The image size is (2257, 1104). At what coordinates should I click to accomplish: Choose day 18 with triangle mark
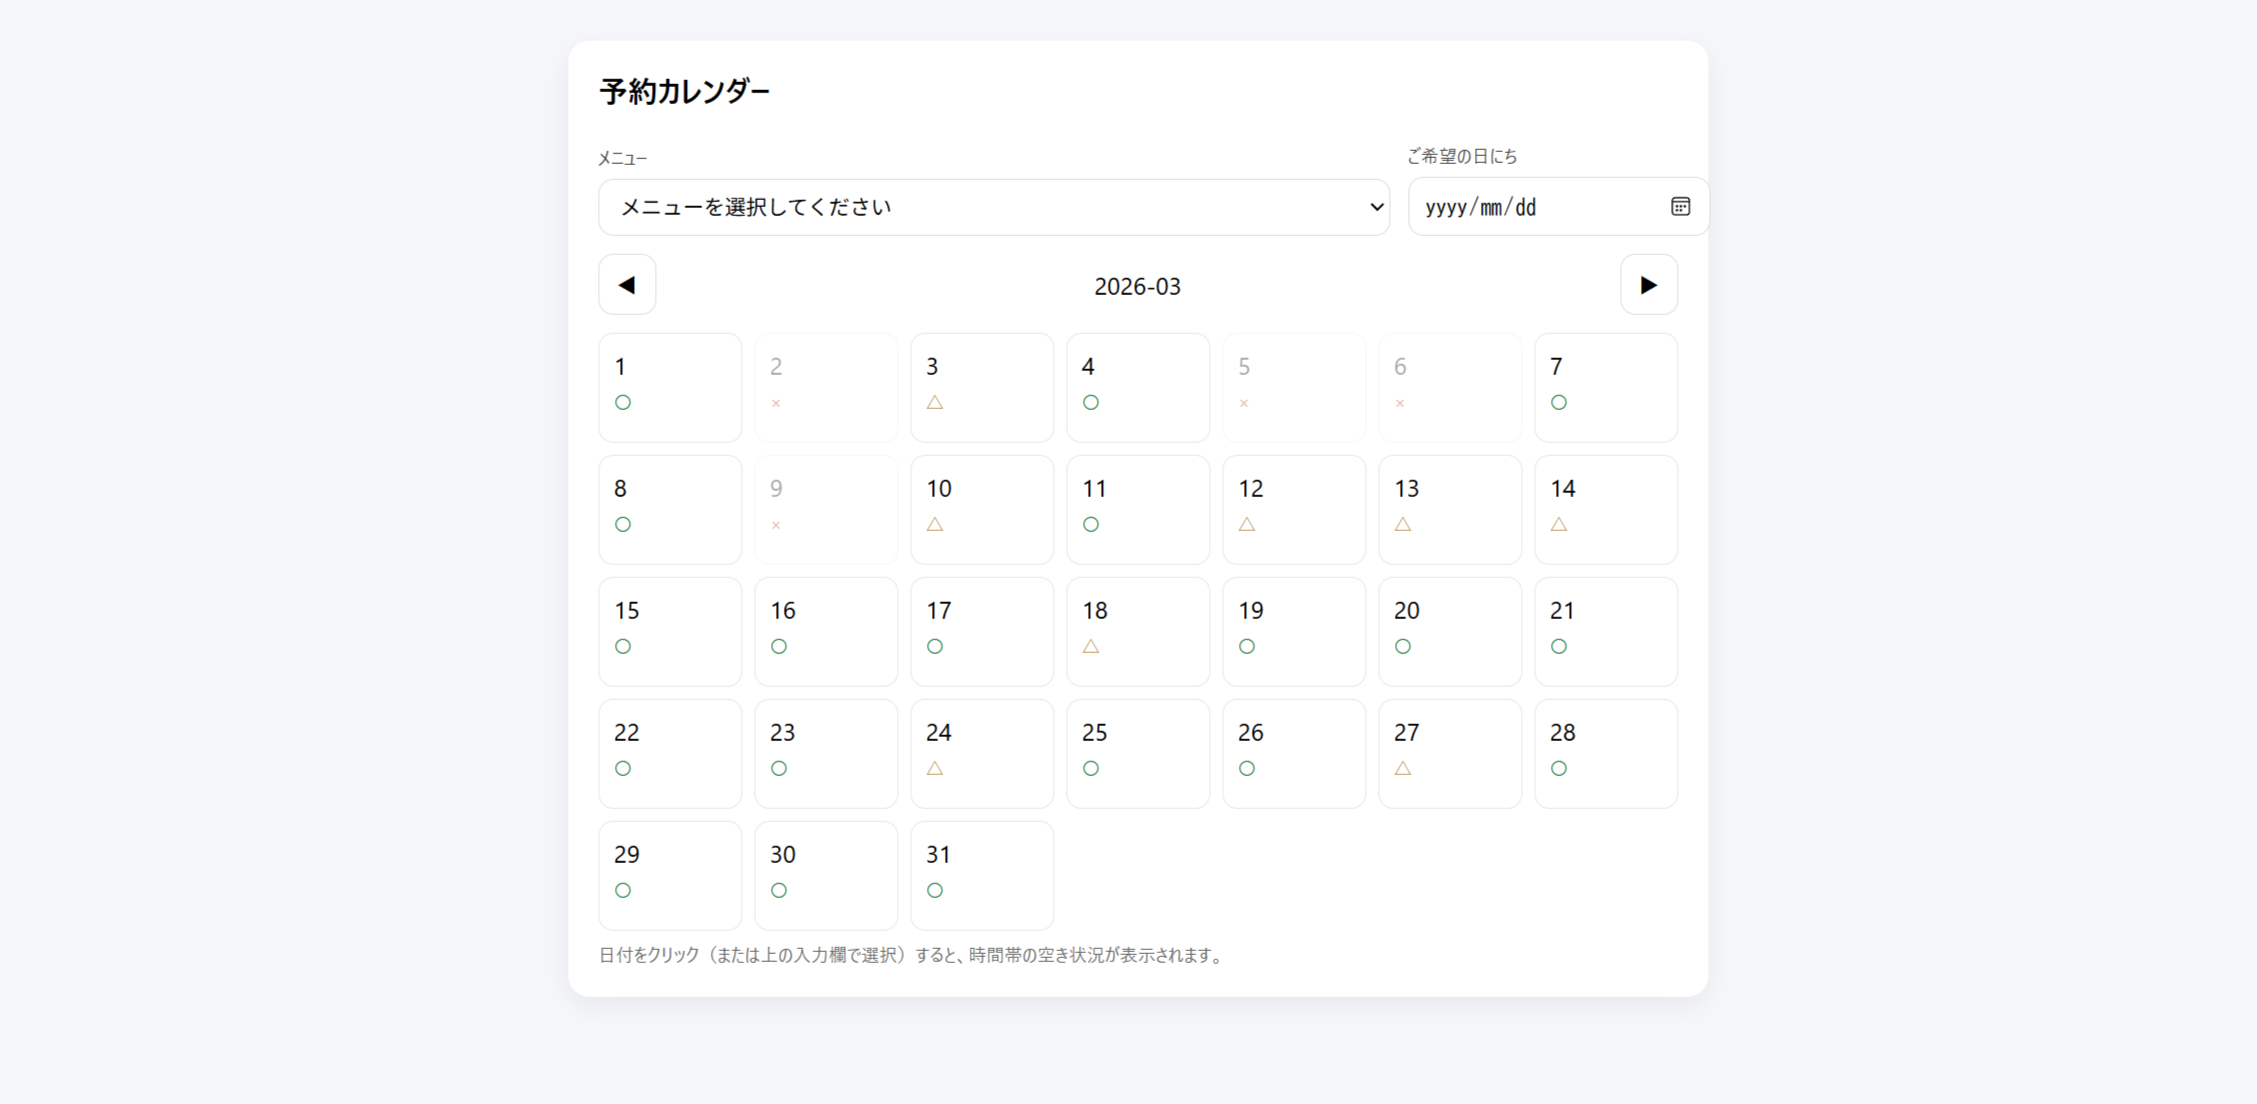pos(1138,632)
